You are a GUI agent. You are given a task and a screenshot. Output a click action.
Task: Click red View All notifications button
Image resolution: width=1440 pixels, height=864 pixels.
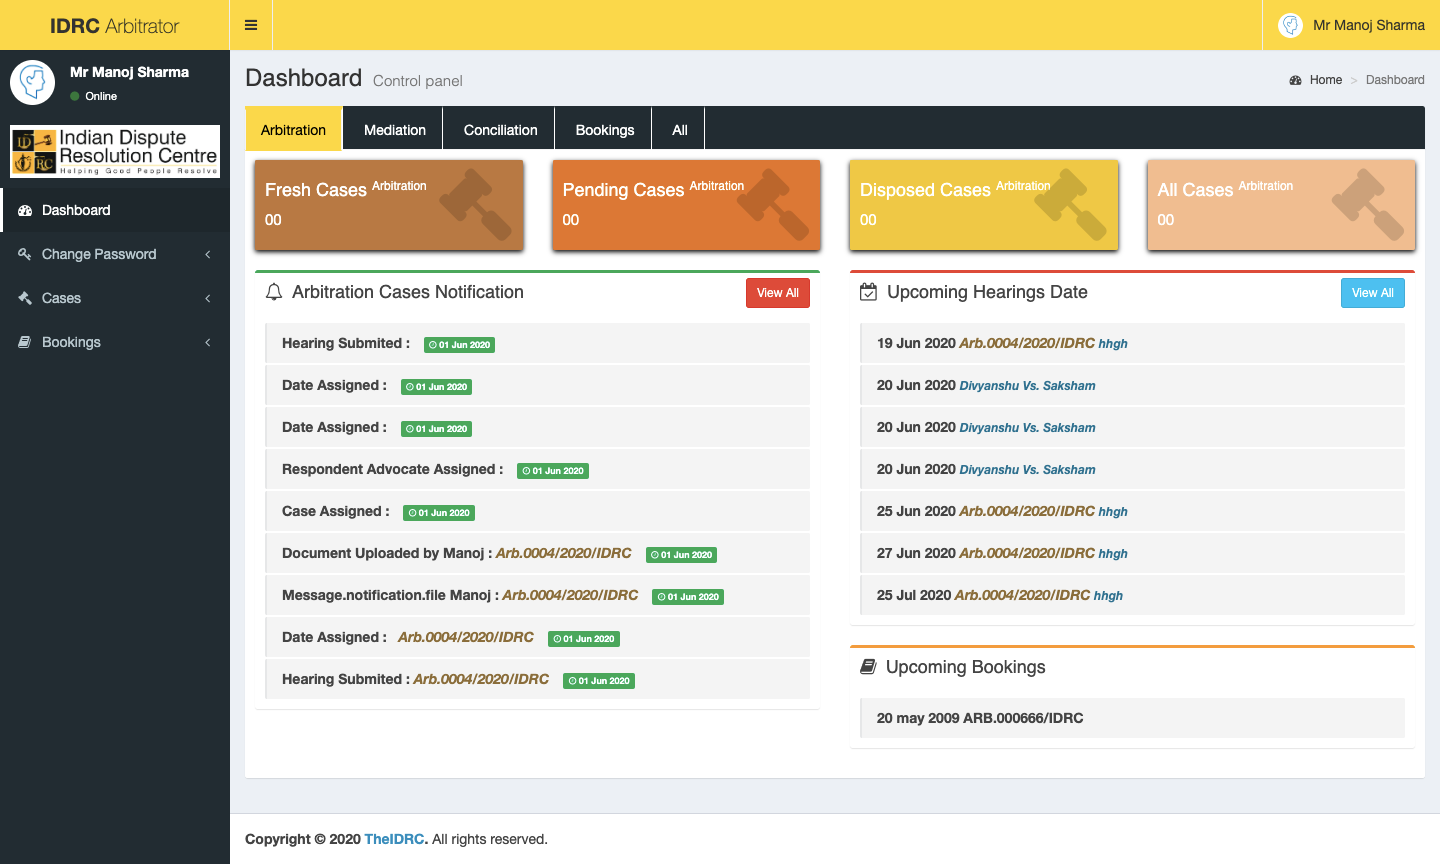point(777,293)
